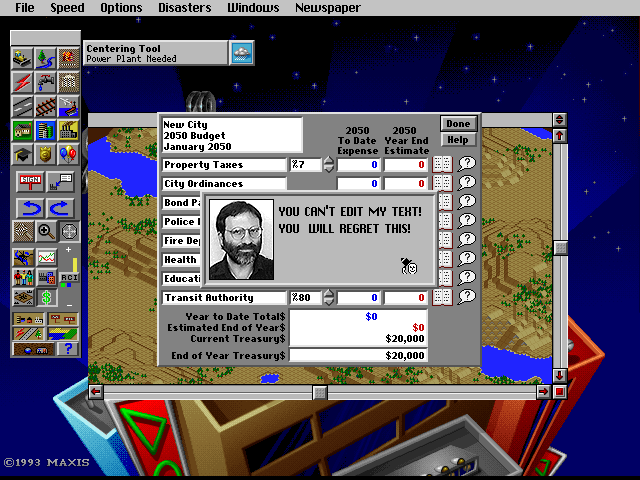
Task: Ask advisor about City Ordinances
Action: tap(467, 183)
